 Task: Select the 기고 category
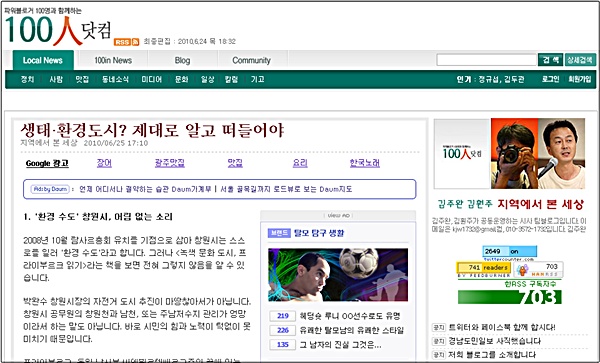tap(258, 79)
